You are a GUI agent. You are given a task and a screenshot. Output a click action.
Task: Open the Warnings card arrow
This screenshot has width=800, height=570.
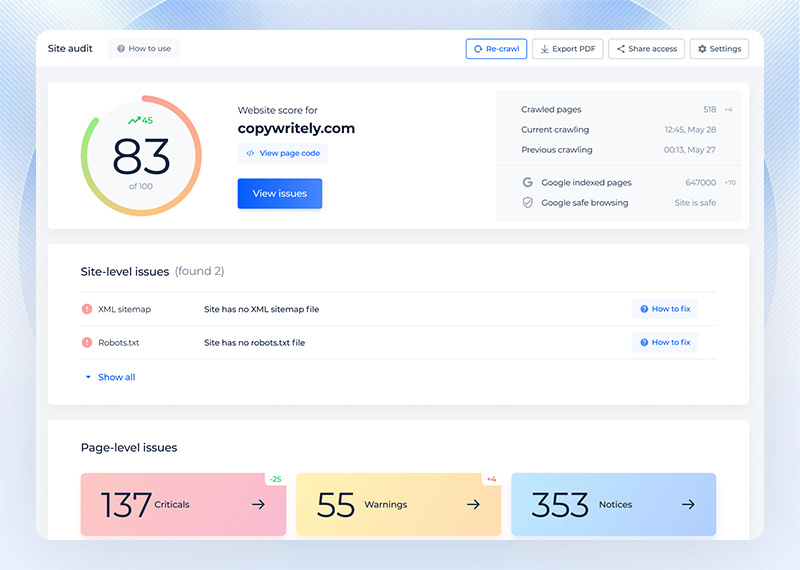click(x=473, y=505)
